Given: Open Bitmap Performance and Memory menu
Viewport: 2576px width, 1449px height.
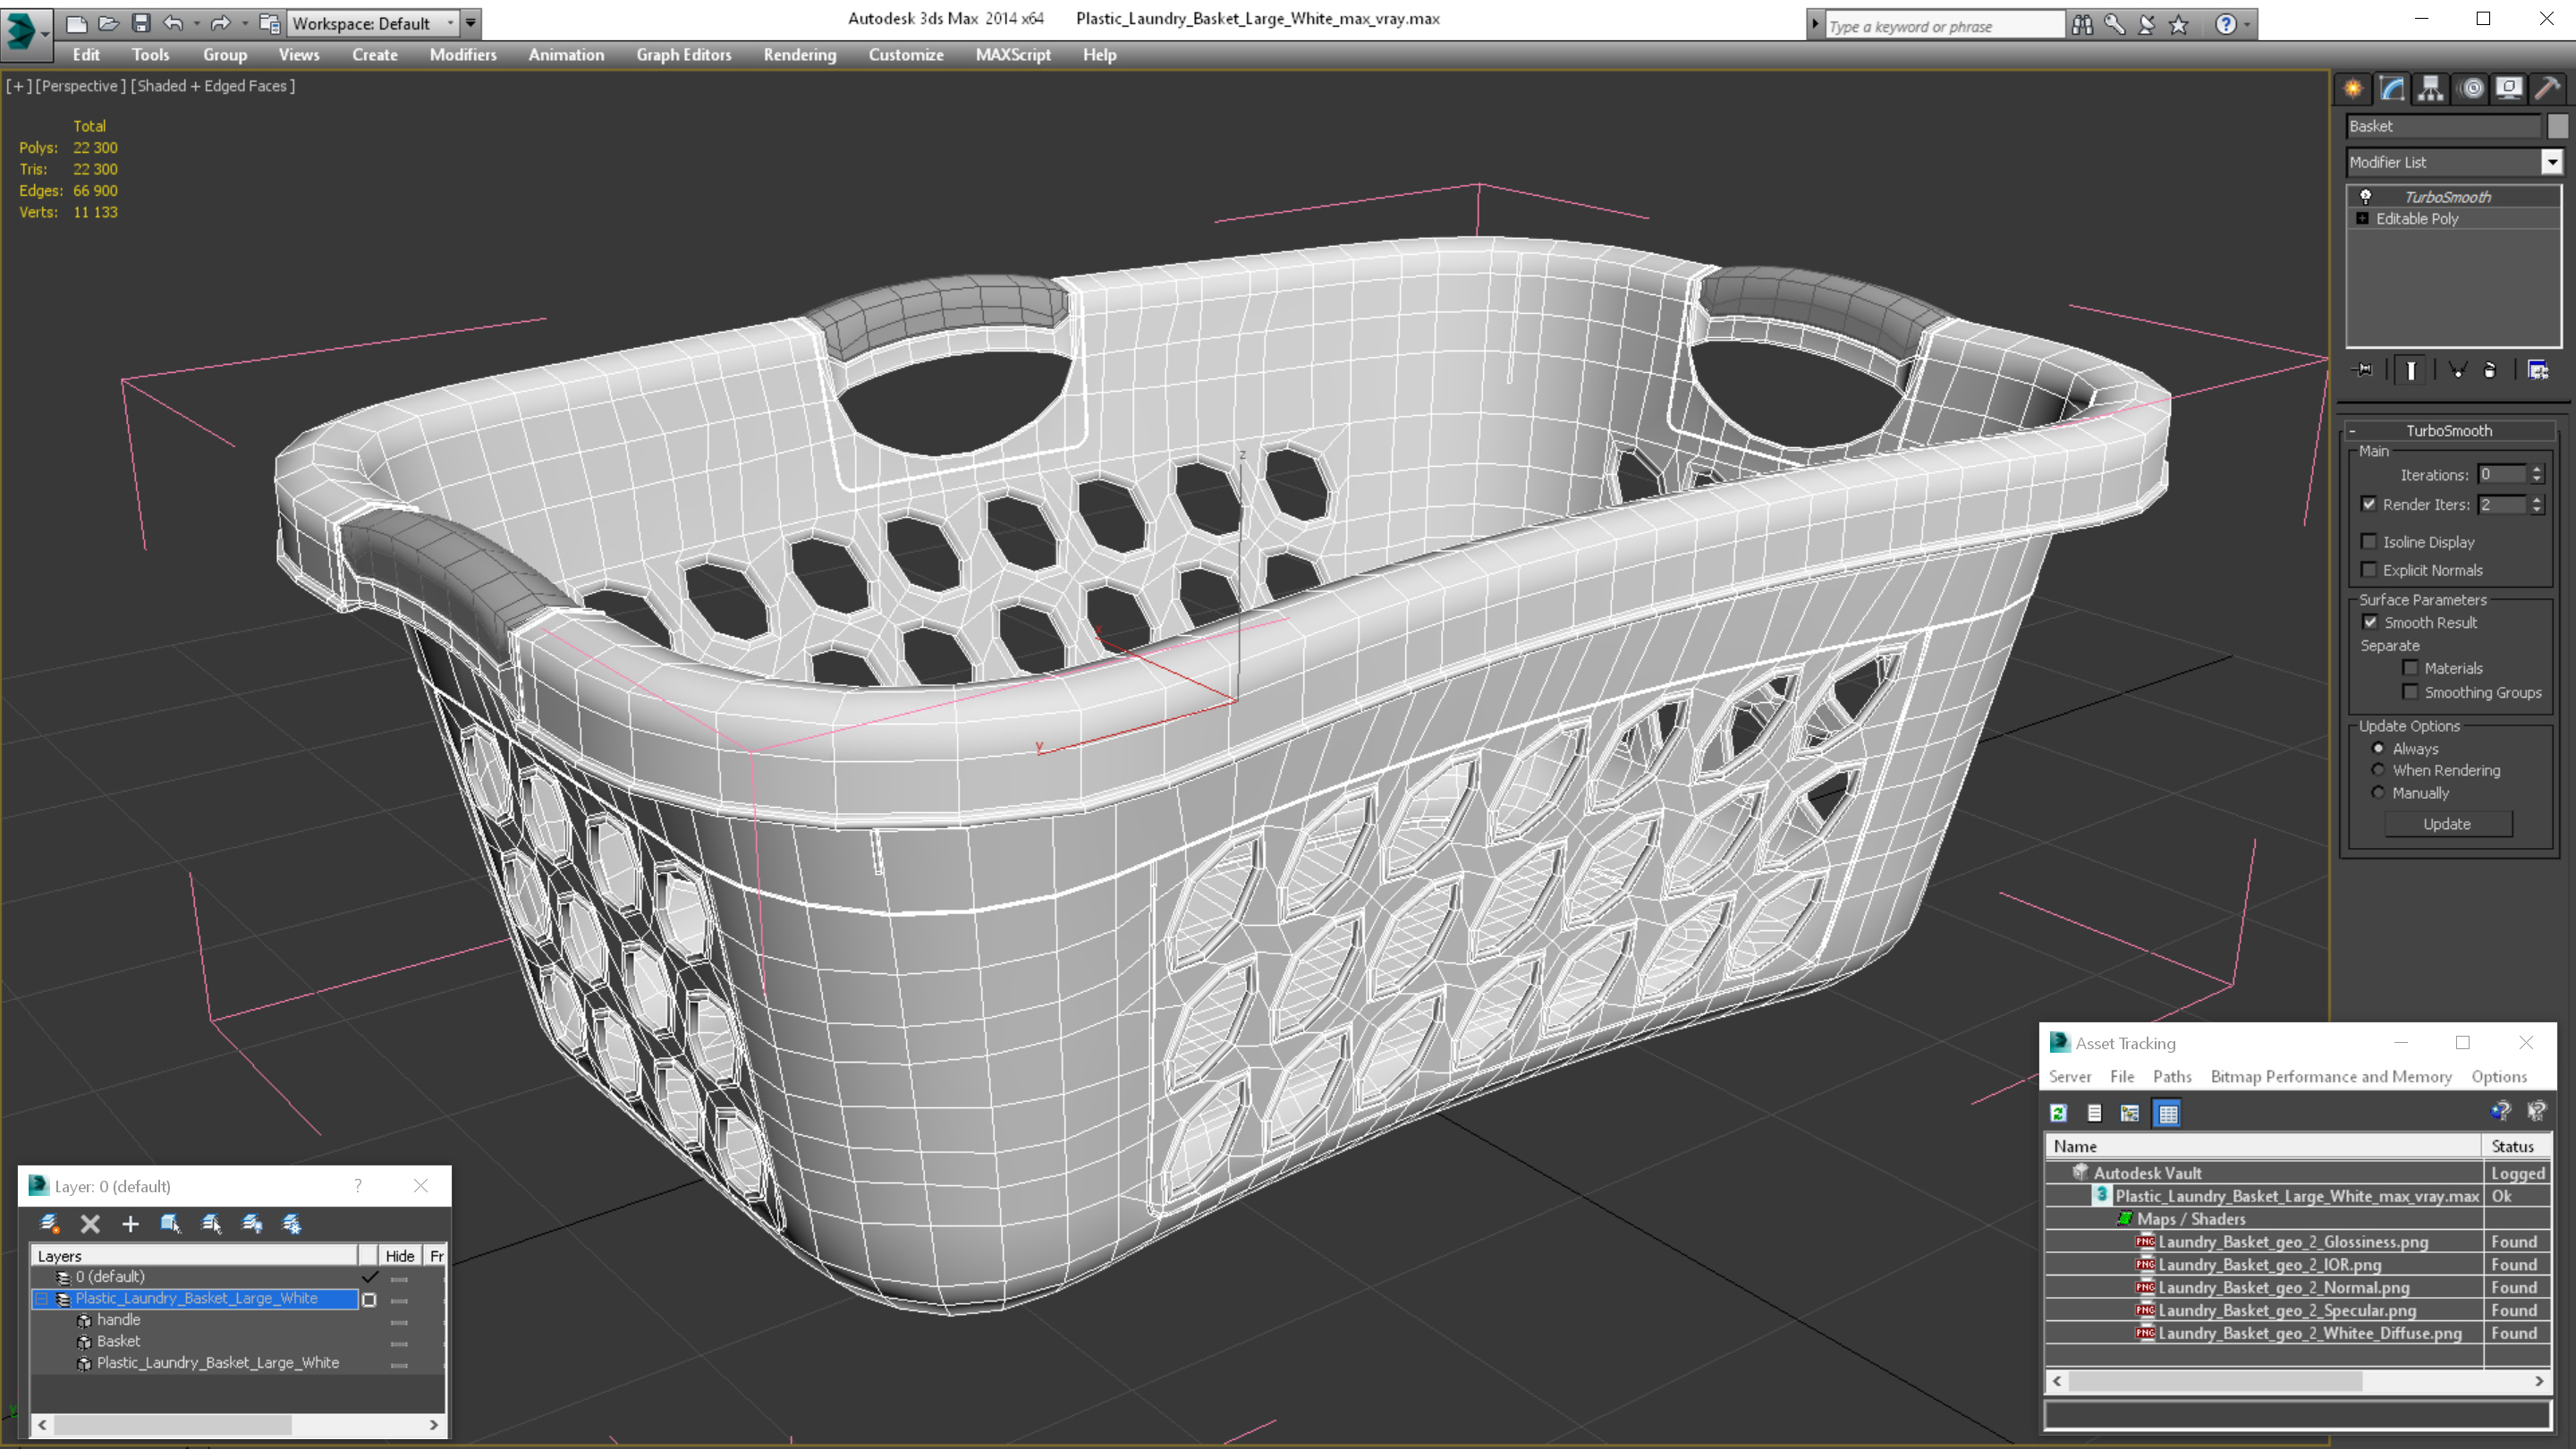Looking at the screenshot, I should 2331,1077.
